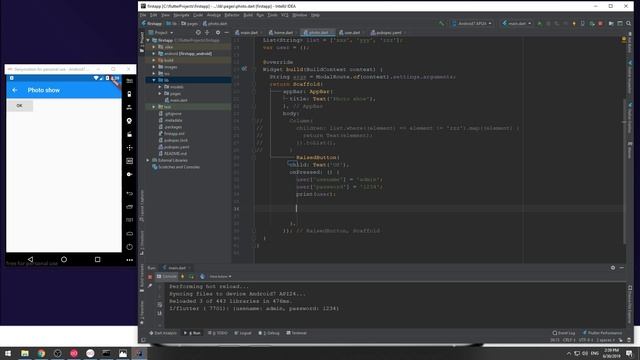Image resolution: width=640 pixels, height=360 pixels.
Task: Open Search Everywhere magnifier icon
Action: coord(629,24)
